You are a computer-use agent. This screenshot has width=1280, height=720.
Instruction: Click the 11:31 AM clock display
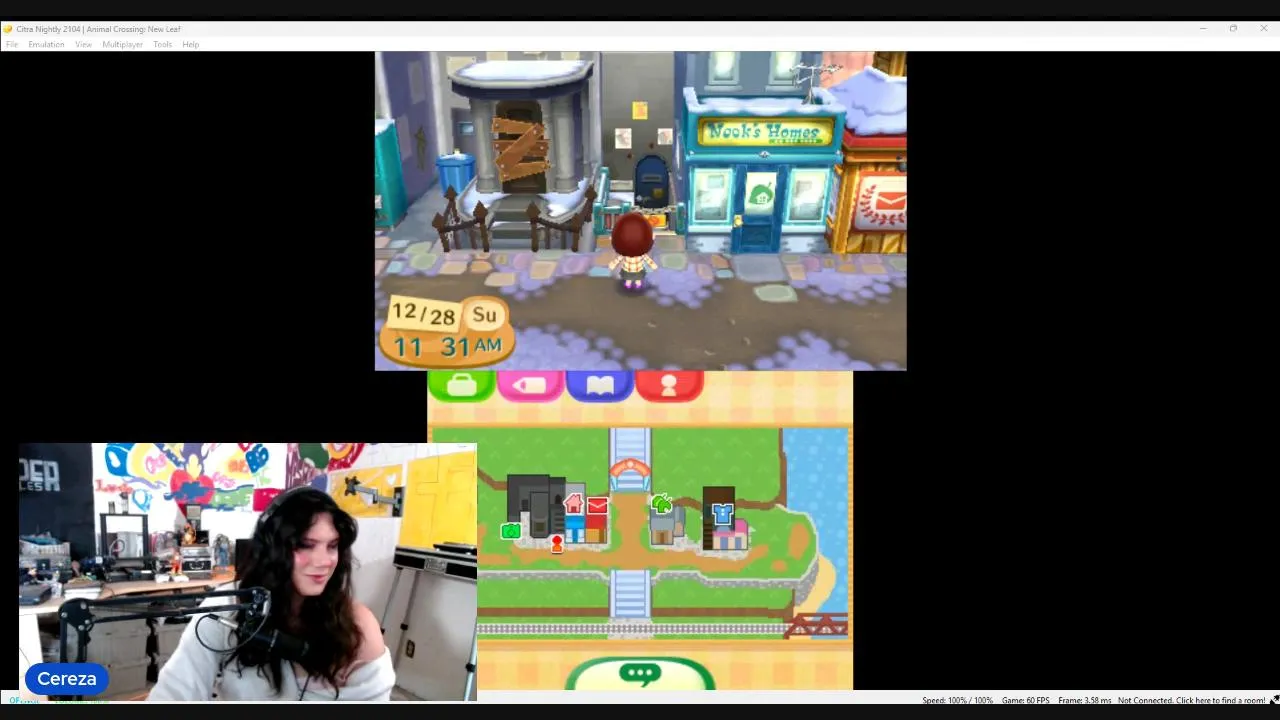click(446, 346)
